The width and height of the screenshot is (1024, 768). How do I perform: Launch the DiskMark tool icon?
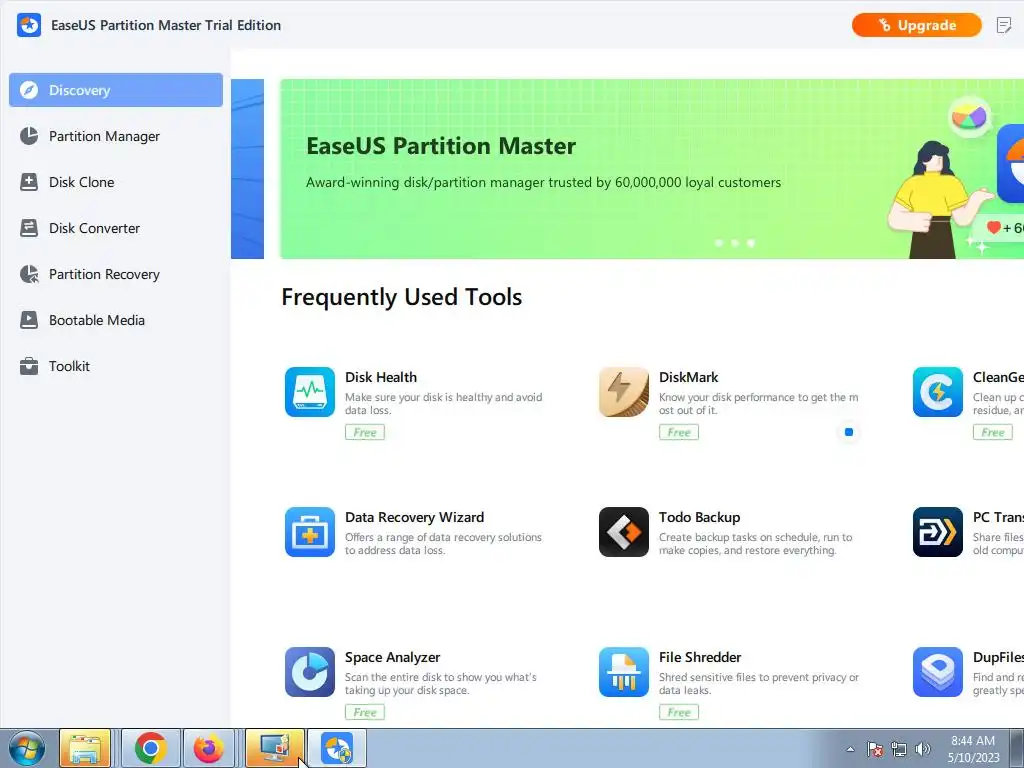[x=624, y=392]
